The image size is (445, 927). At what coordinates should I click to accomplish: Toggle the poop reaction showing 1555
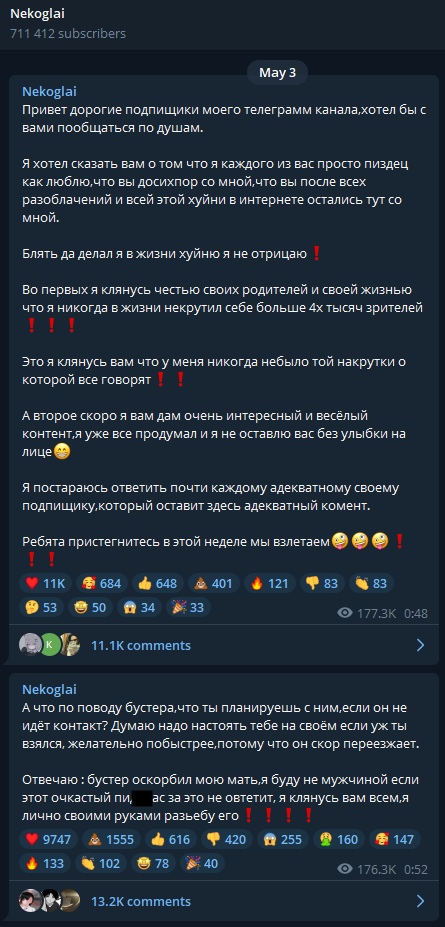pos(111,840)
